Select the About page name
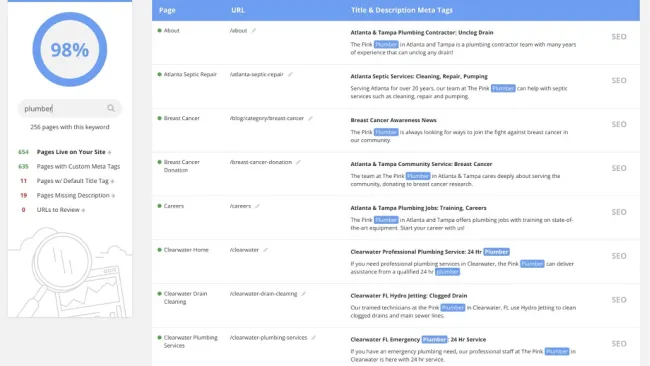 tap(172, 31)
